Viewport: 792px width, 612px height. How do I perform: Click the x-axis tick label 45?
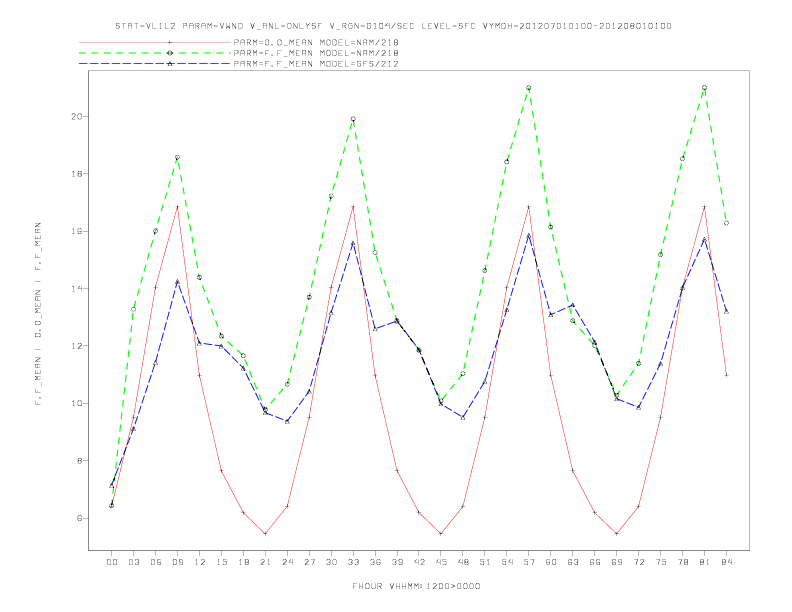[x=441, y=562]
